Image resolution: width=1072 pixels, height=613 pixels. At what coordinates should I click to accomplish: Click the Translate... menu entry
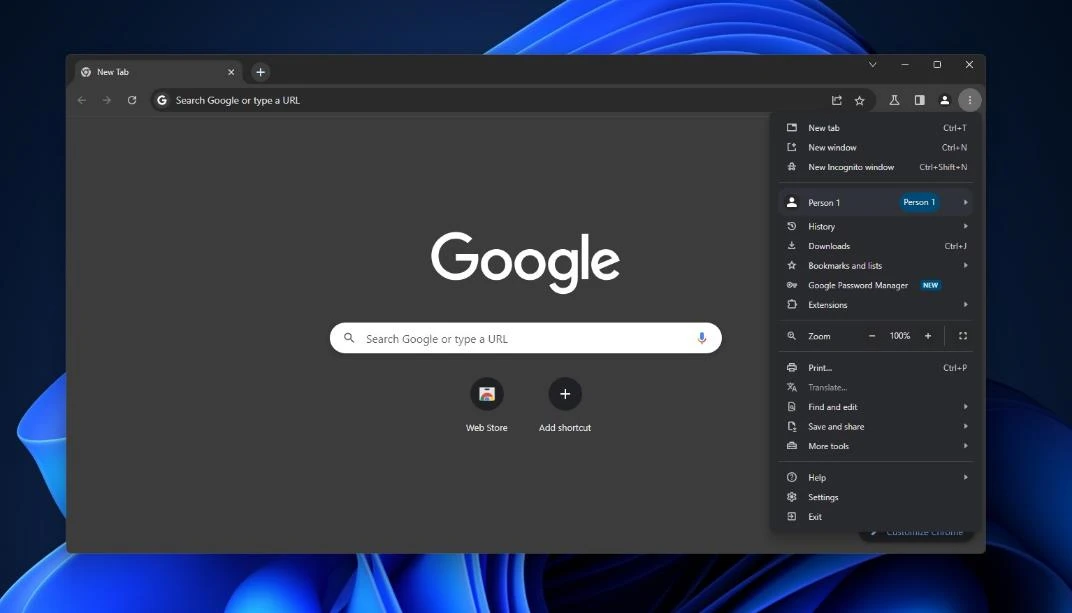pyautogui.click(x=876, y=387)
